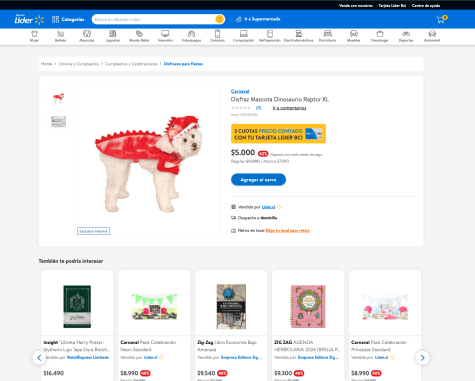Image resolution: width=475 pixels, height=381 pixels.
Task: Click the Lider logo
Action: [x=29, y=19]
